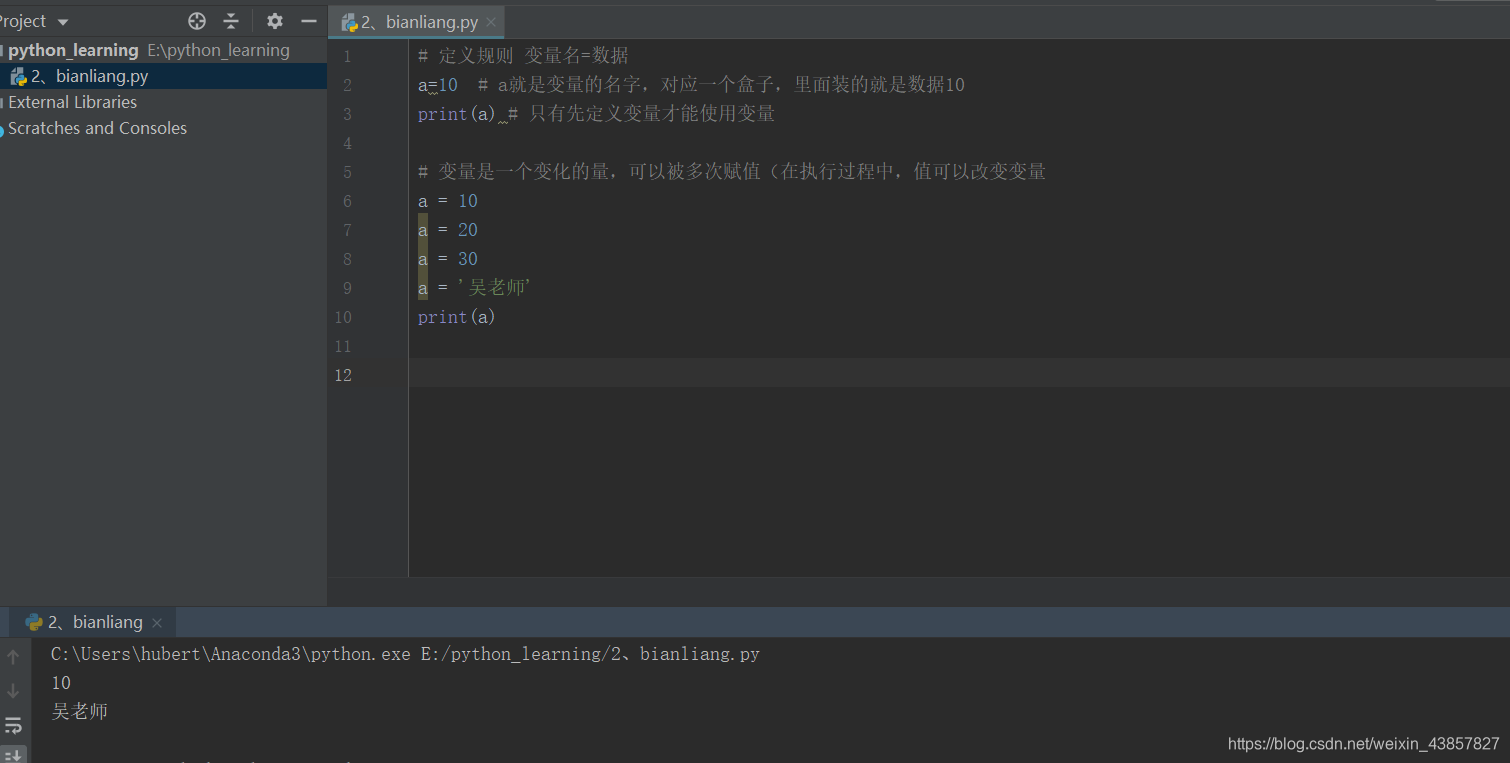Hide the Project tool window

tap(309, 21)
